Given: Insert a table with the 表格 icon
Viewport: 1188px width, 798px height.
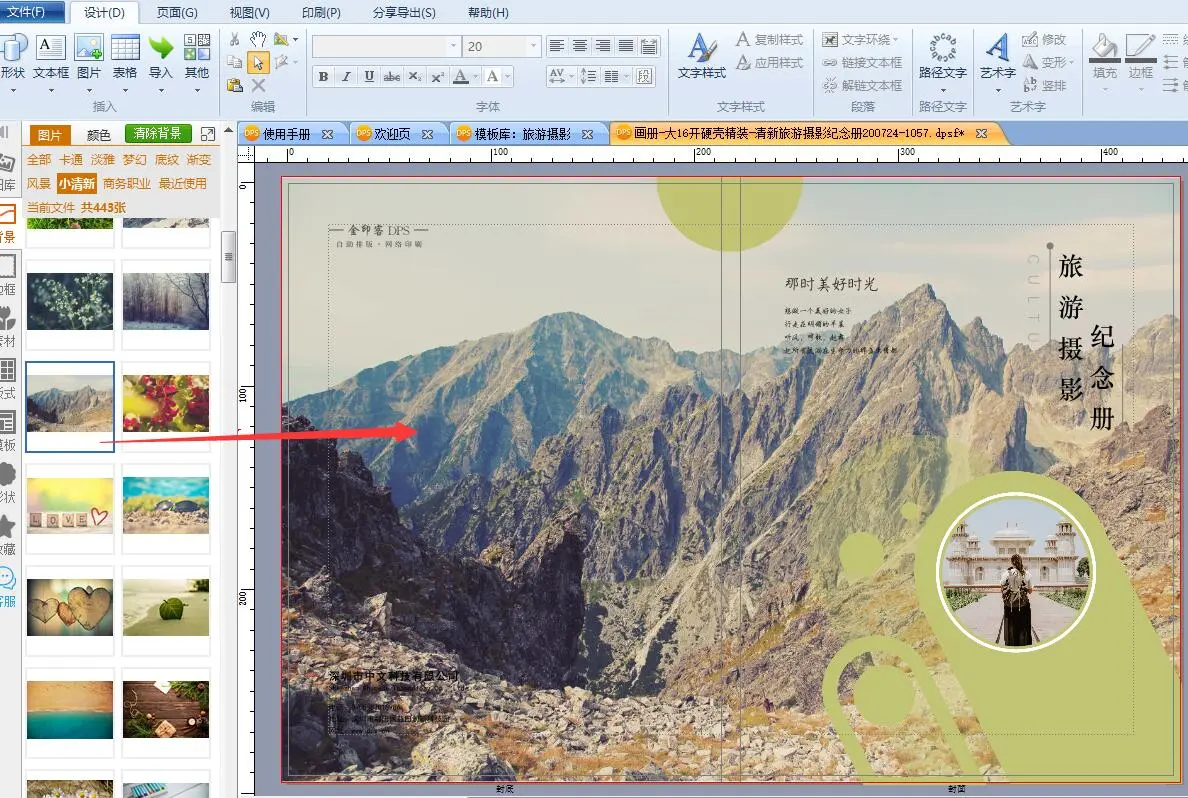Looking at the screenshot, I should click(125, 49).
